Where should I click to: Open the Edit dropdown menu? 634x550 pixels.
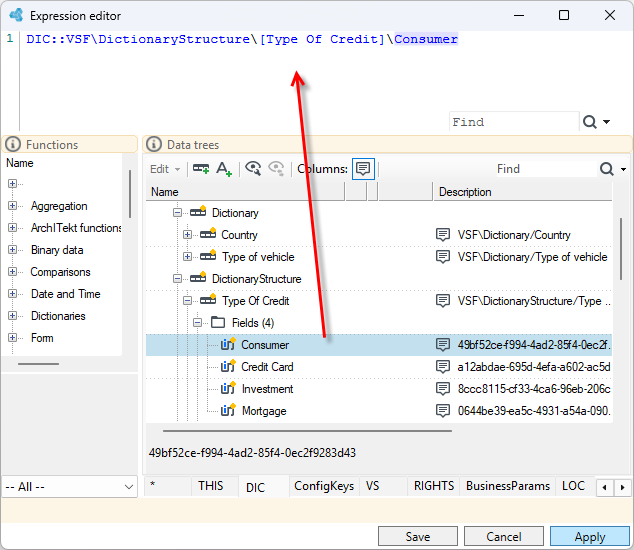(165, 169)
